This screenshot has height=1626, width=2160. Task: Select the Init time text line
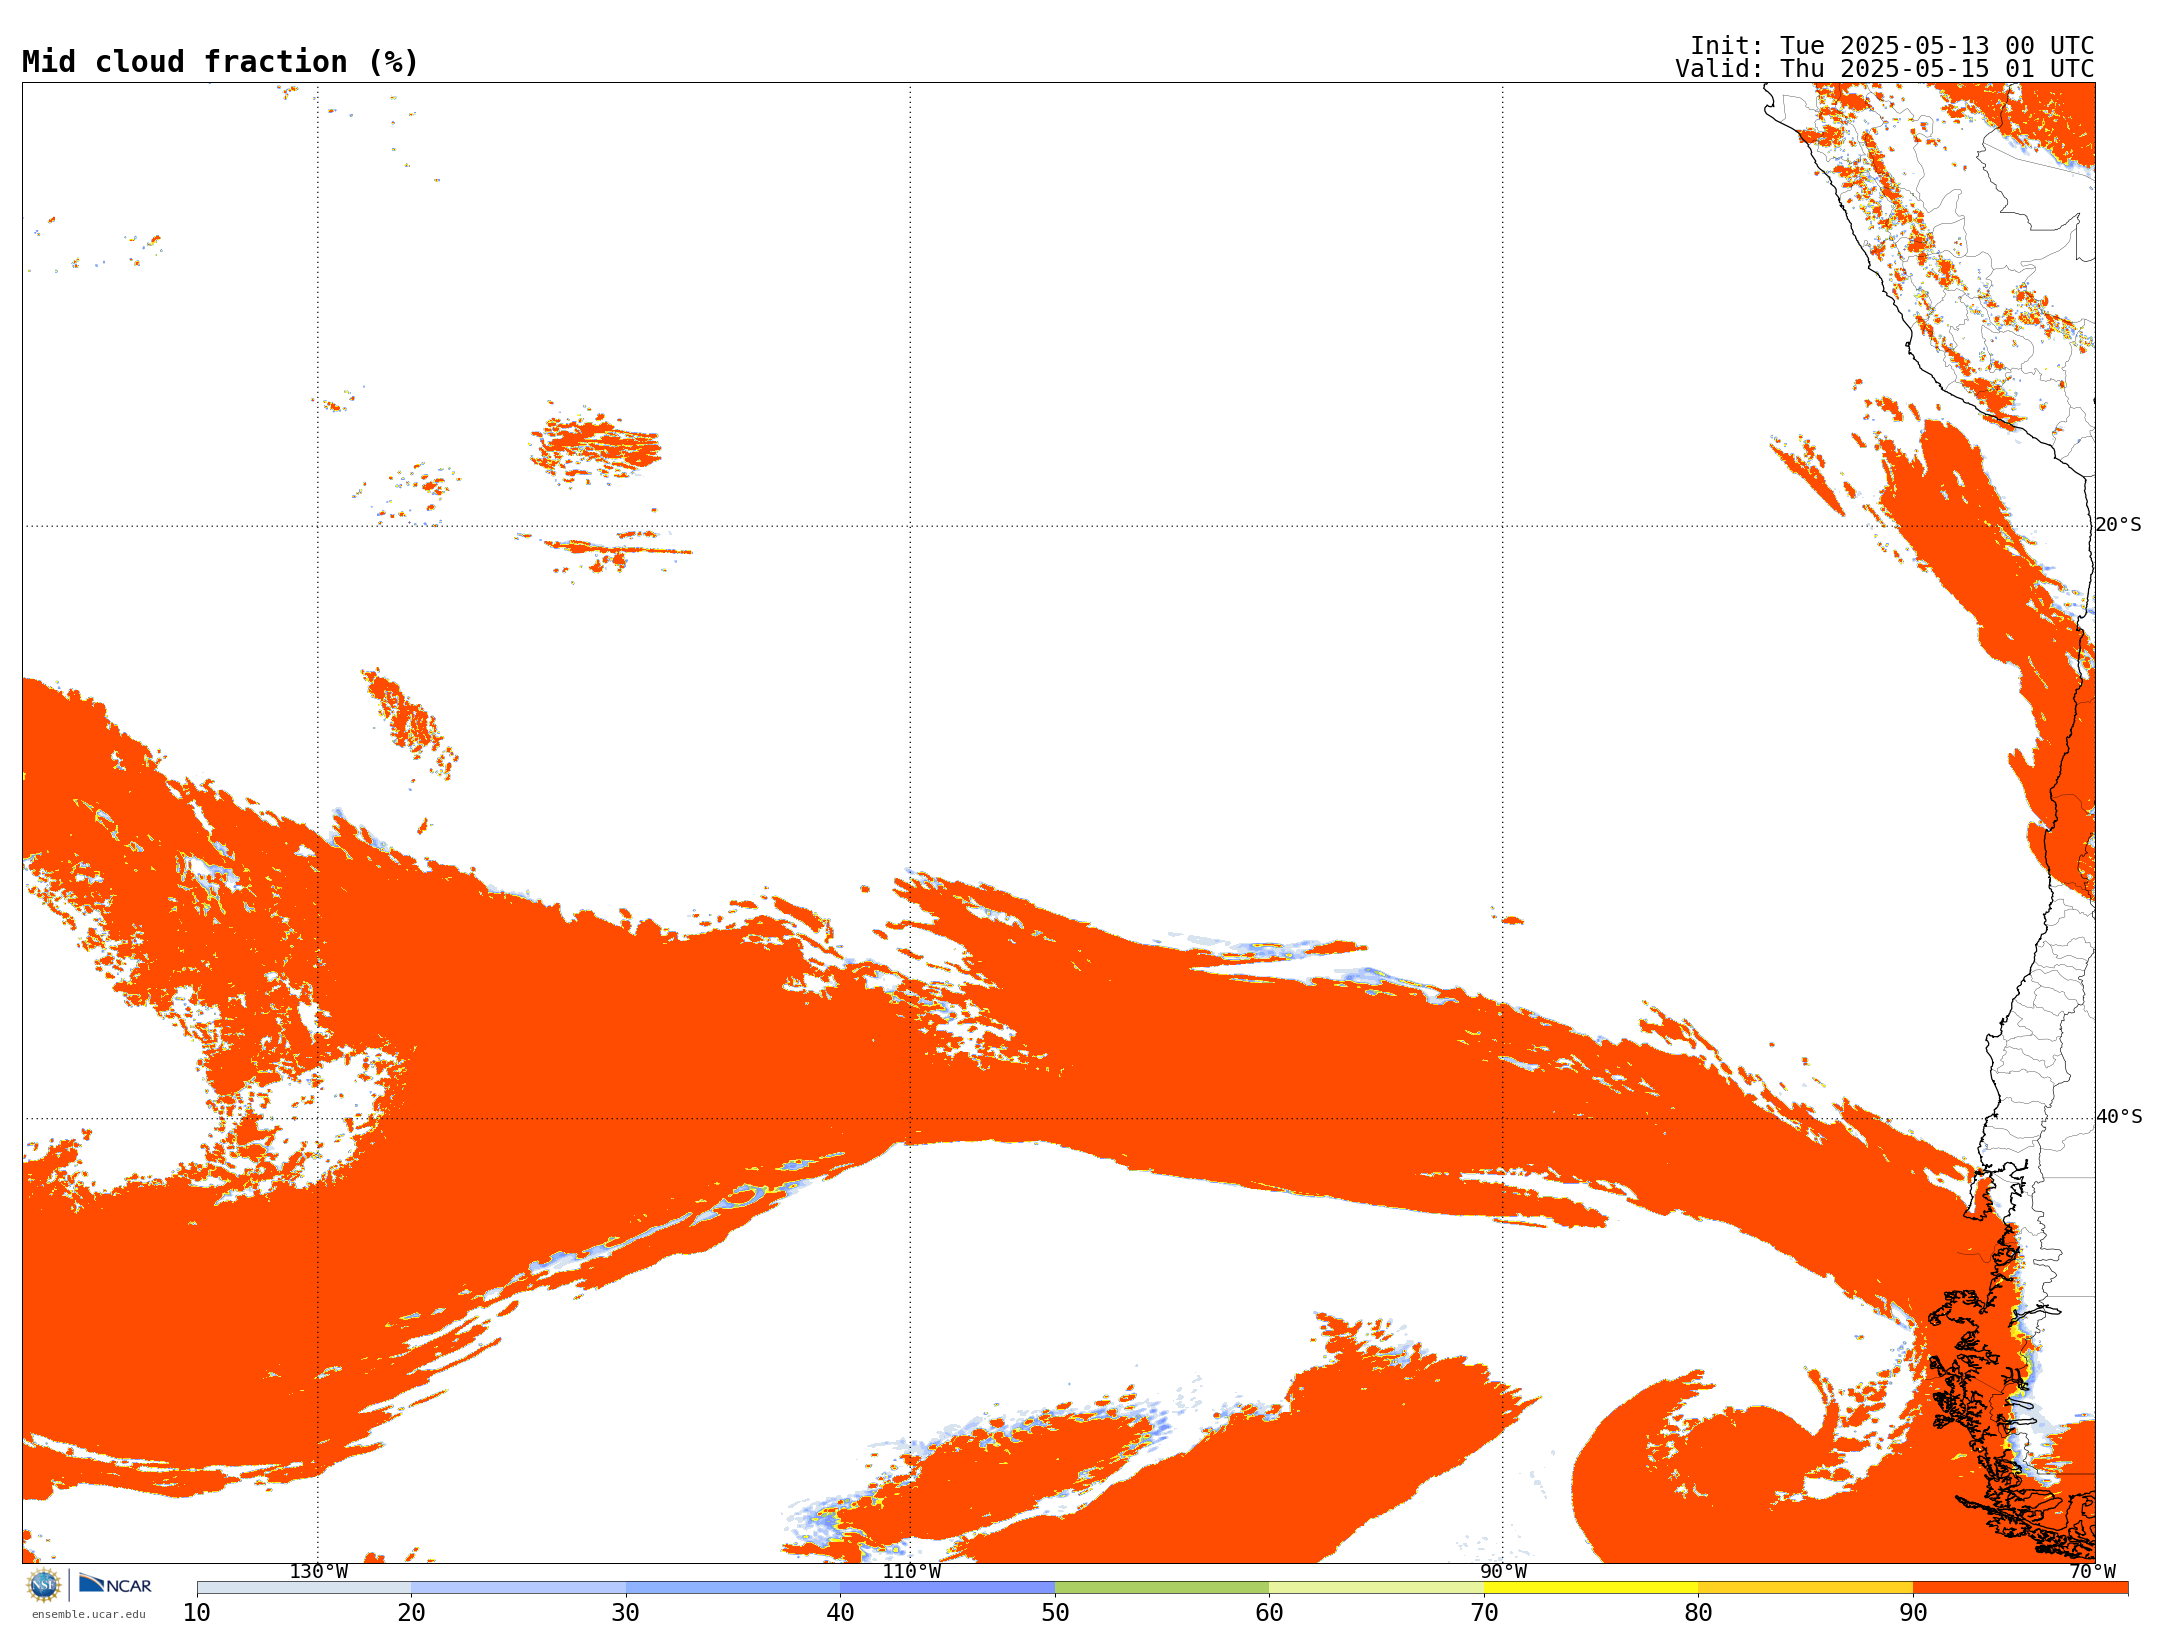(1892, 46)
